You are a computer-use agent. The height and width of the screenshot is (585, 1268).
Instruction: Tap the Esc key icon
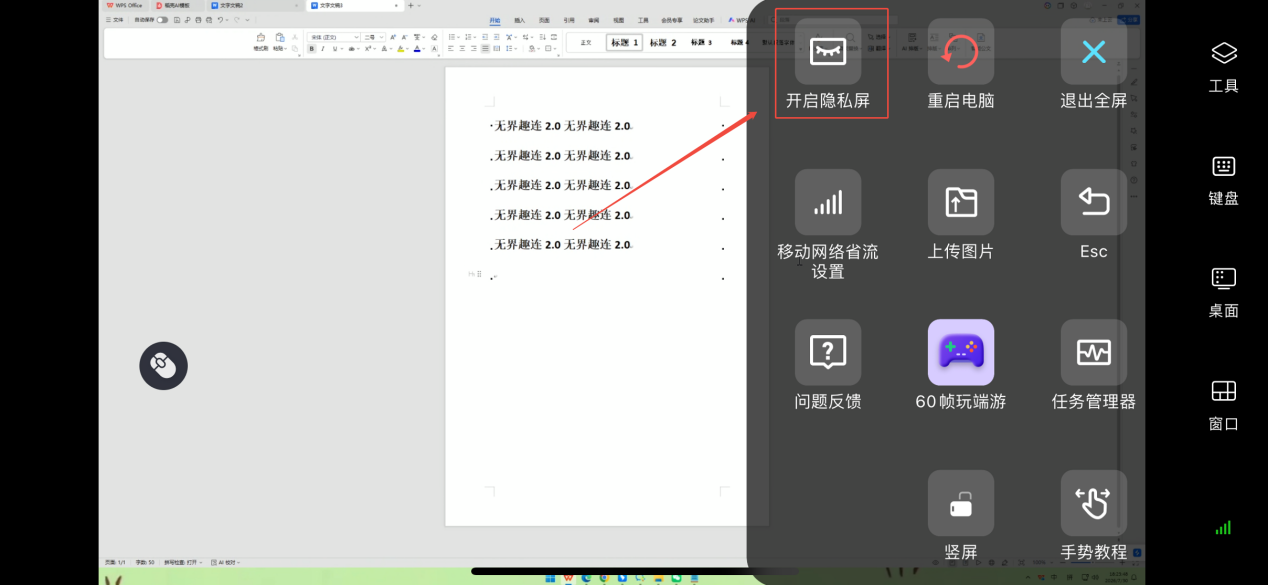click(1094, 202)
